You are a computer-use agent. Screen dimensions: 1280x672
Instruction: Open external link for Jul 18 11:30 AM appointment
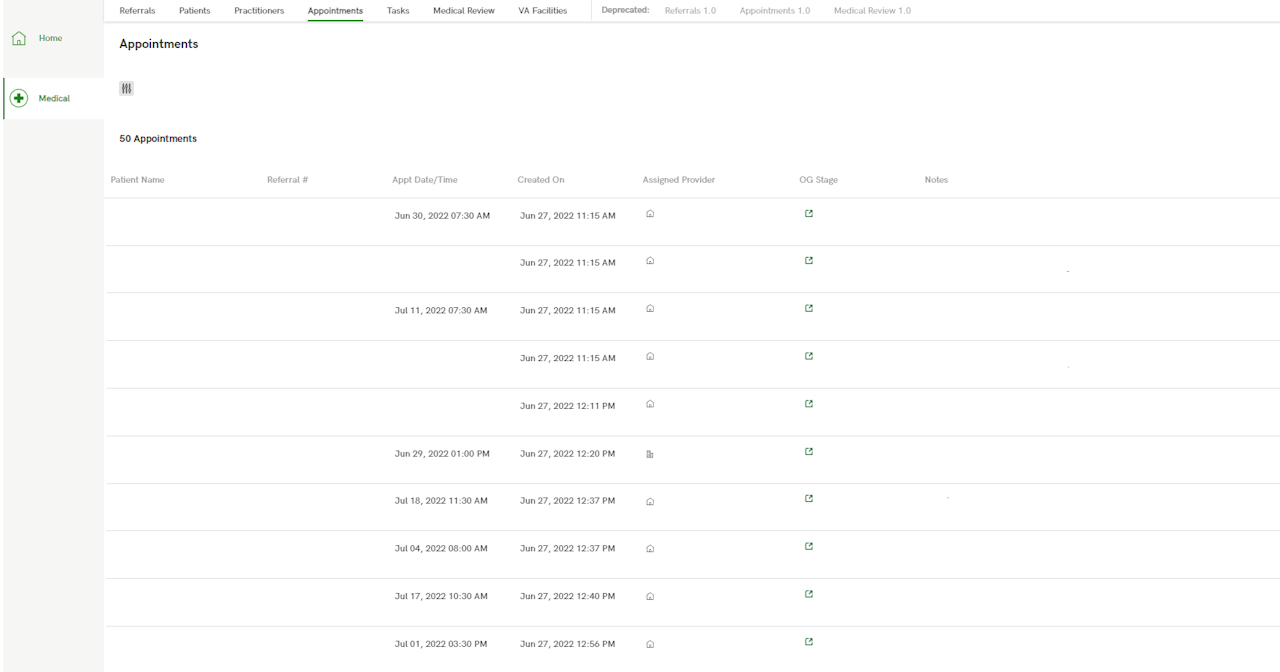809,498
